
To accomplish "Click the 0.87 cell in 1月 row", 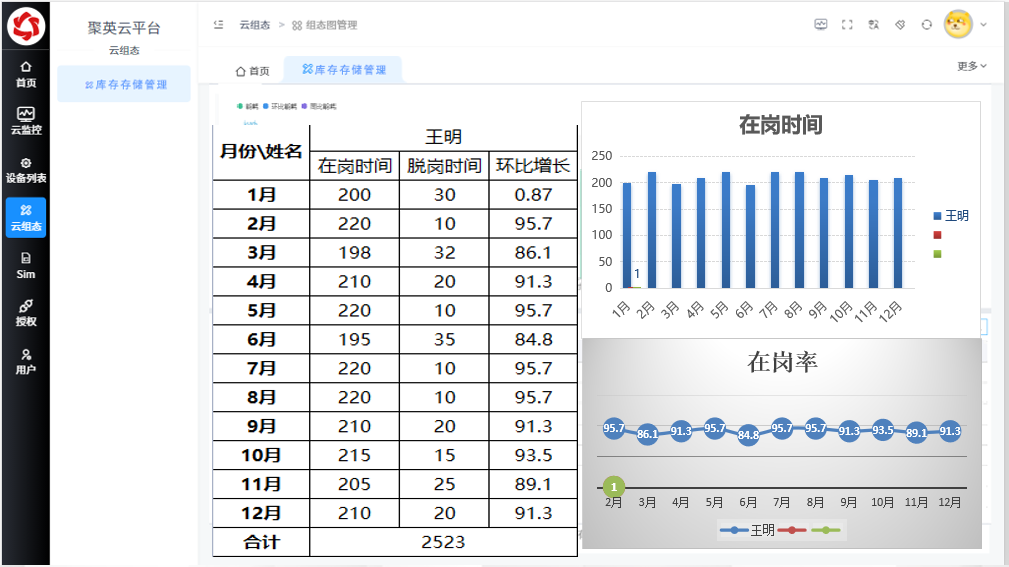I will pos(533,194).
